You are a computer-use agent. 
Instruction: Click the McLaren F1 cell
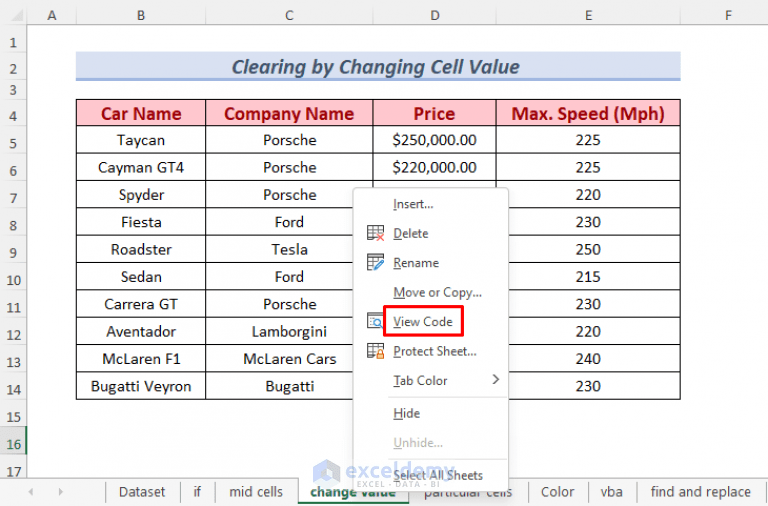pyautogui.click(x=141, y=359)
